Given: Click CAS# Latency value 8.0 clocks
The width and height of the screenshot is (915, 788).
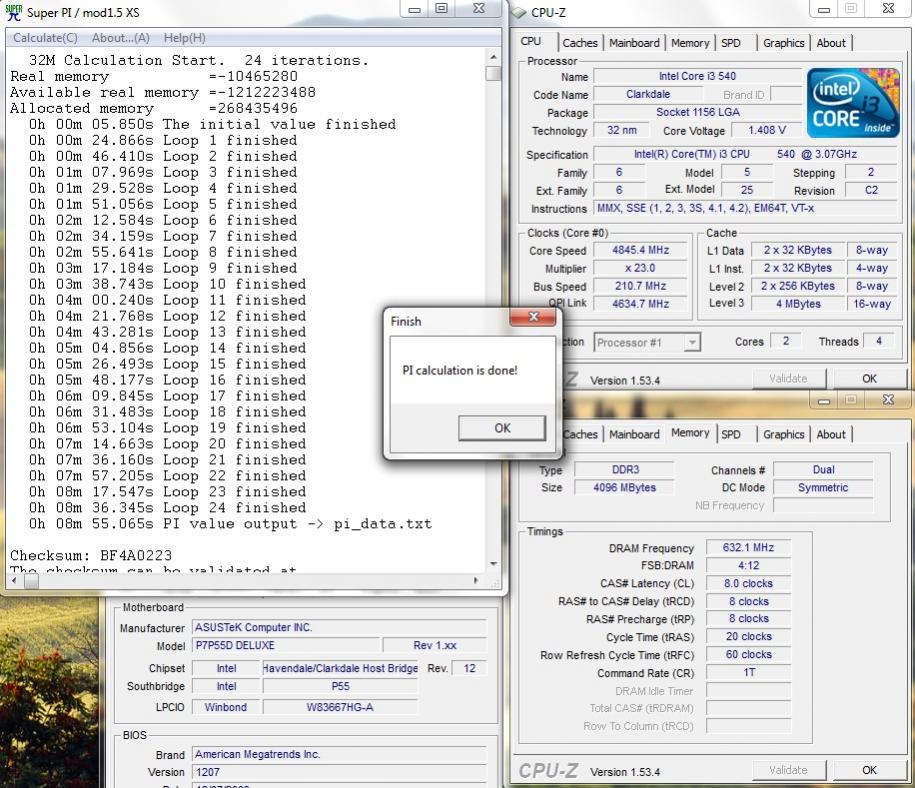Looking at the screenshot, I should (x=748, y=583).
